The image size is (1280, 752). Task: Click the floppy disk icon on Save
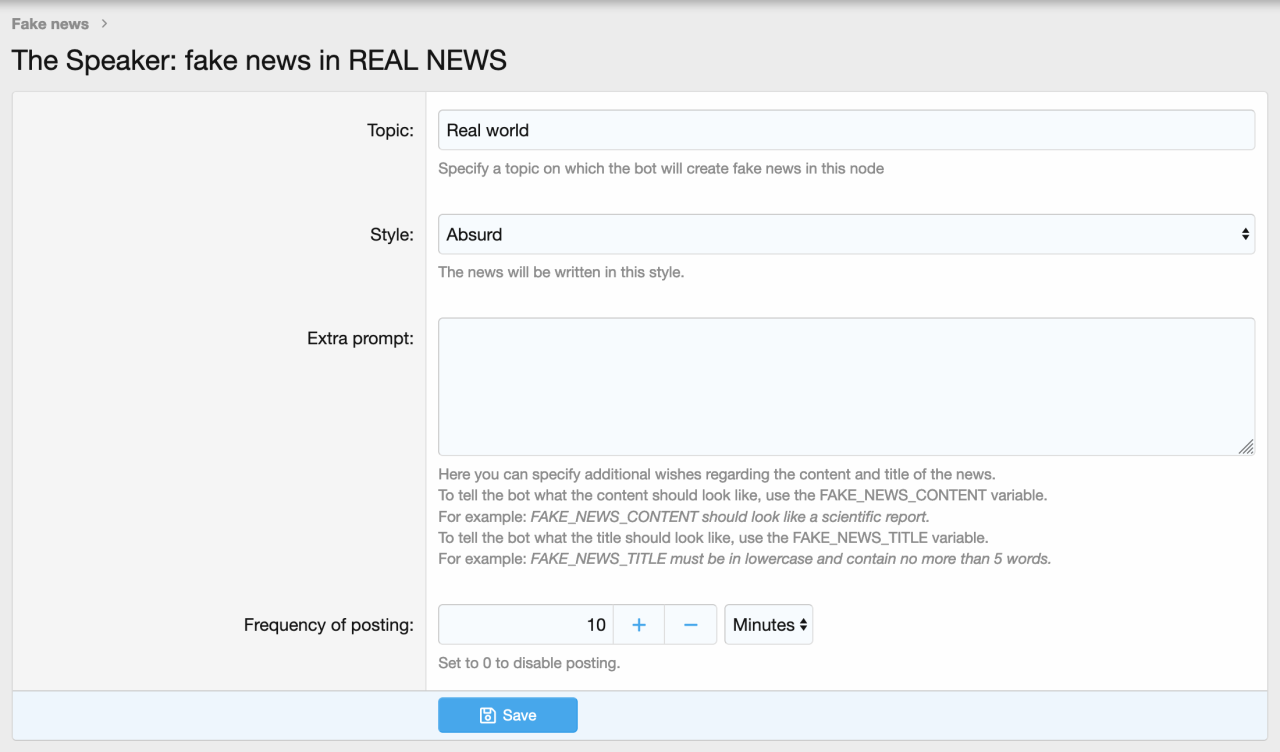pyautogui.click(x=488, y=715)
